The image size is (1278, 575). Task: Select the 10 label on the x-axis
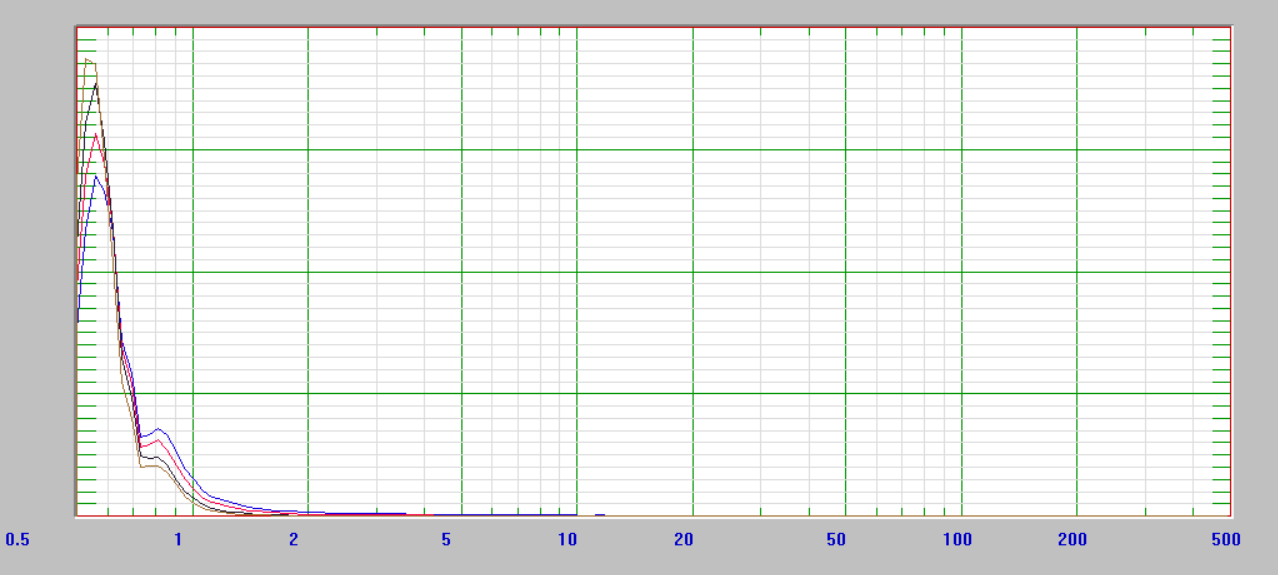[x=567, y=540]
